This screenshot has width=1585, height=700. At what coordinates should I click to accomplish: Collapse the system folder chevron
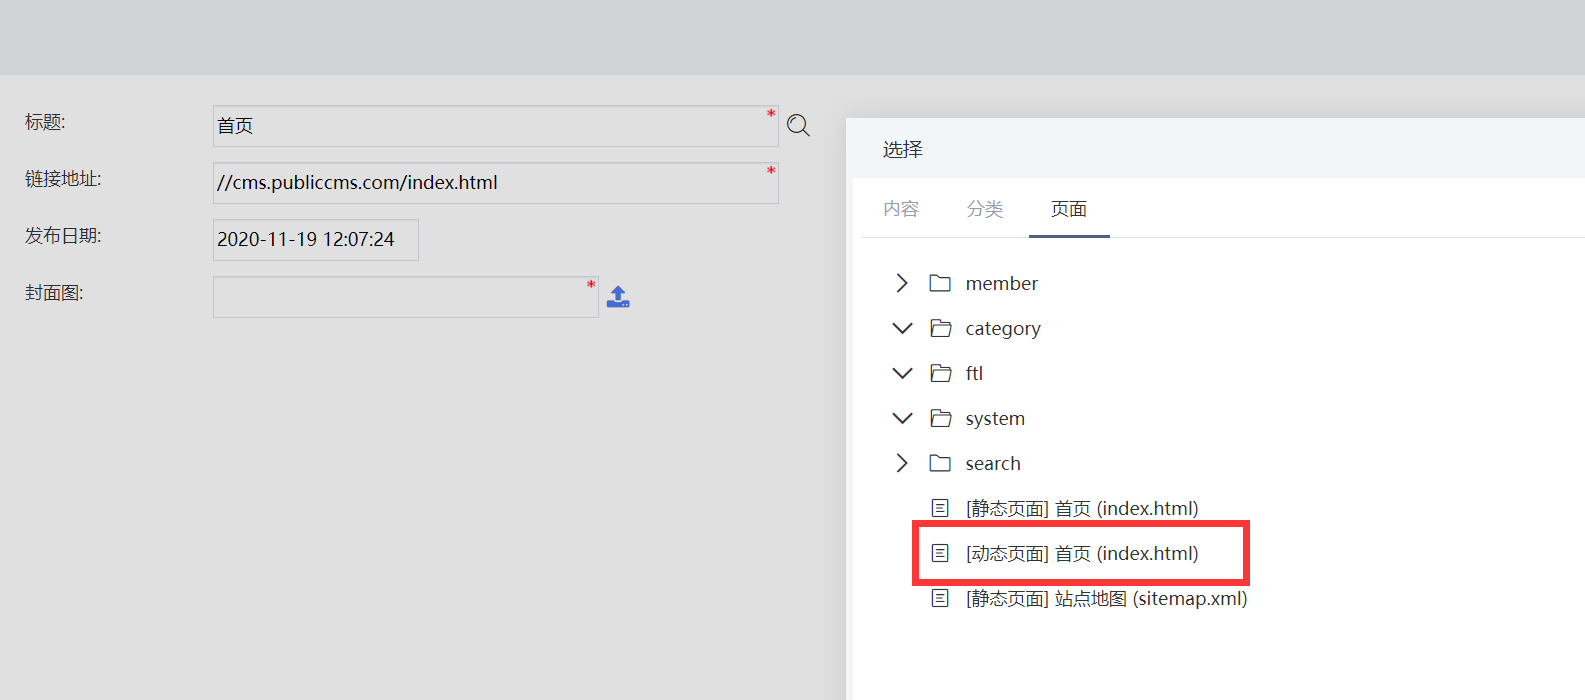click(x=902, y=418)
